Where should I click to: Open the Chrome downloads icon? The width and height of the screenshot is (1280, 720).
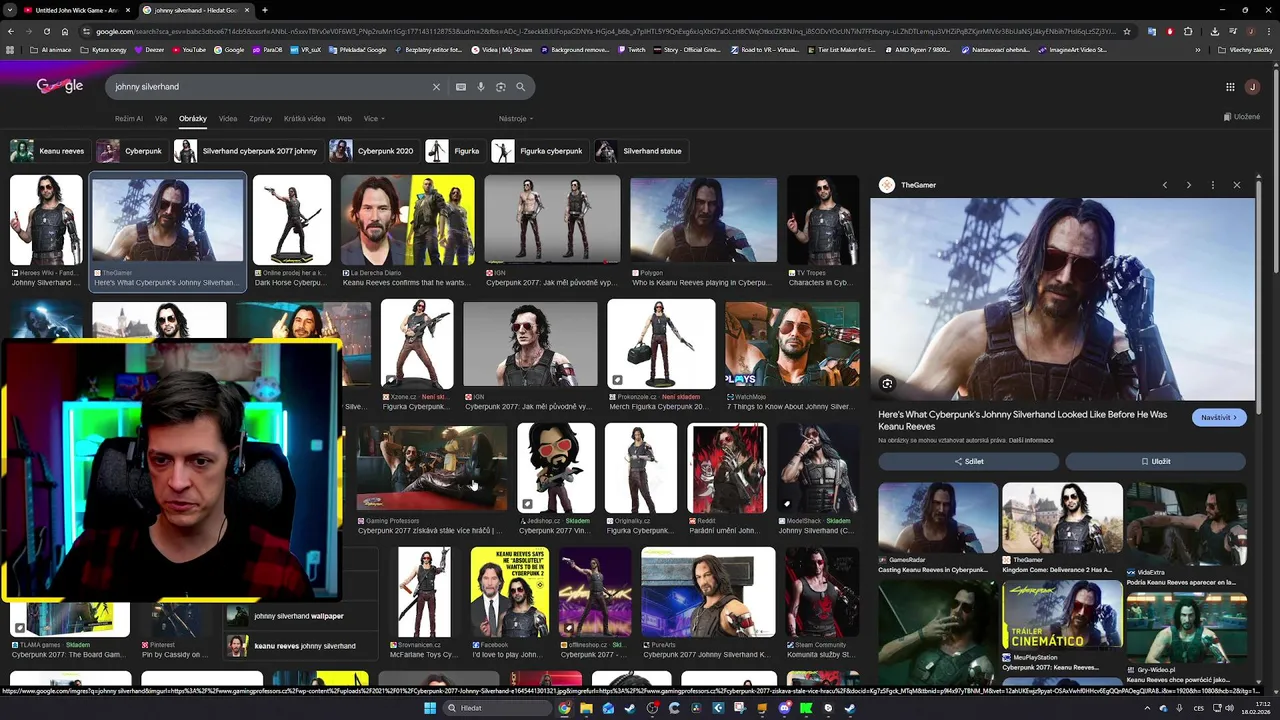point(1214,31)
